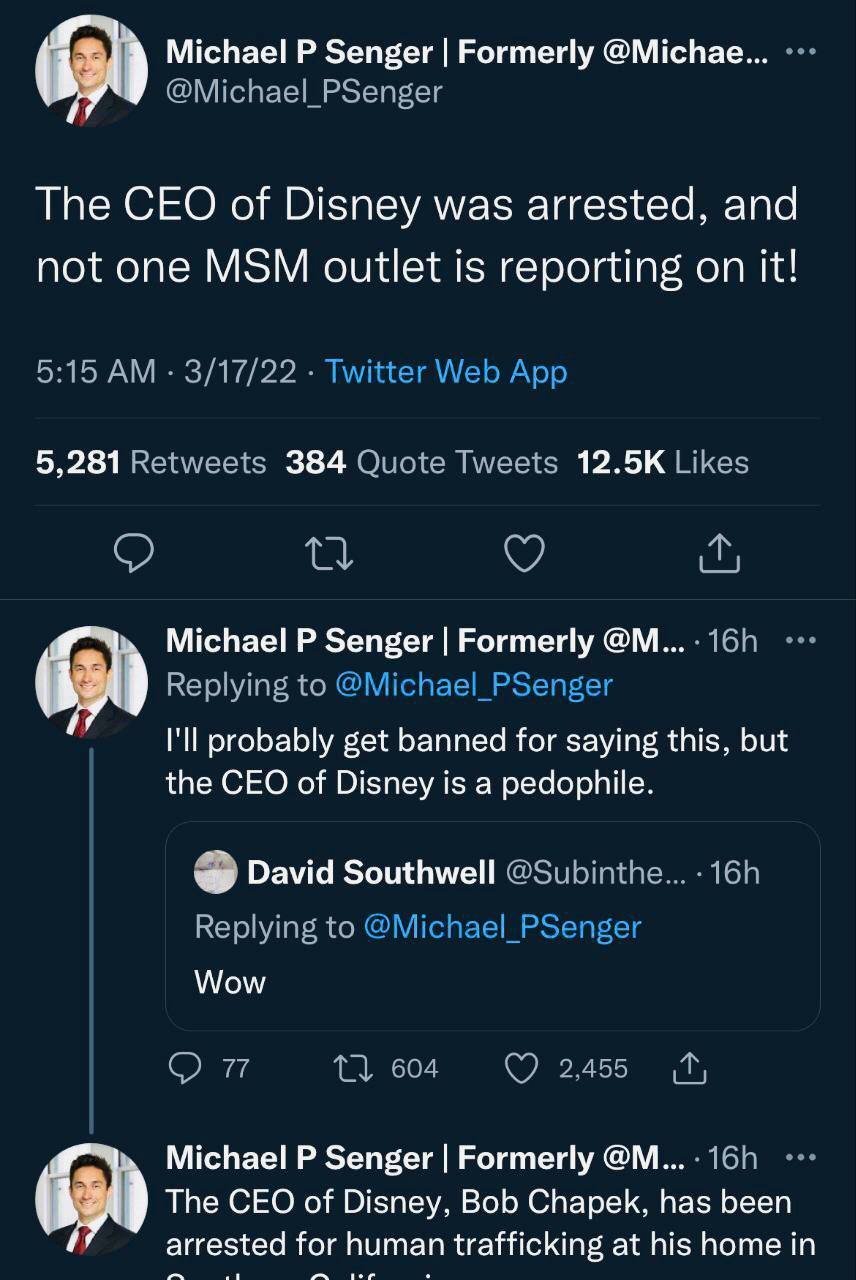Viewport: 856px width, 1280px height.
Task: Open David Southwell's small avatar
Action: coord(215,872)
